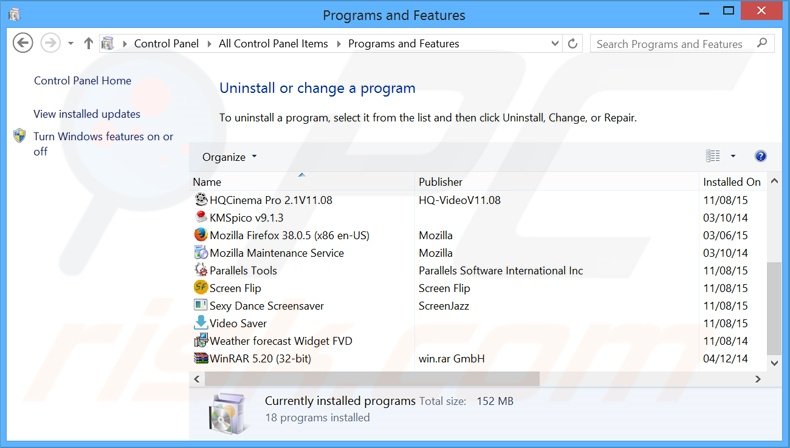790x448 pixels.
Task: Click the installed programs disc icon
Action: 228,413
